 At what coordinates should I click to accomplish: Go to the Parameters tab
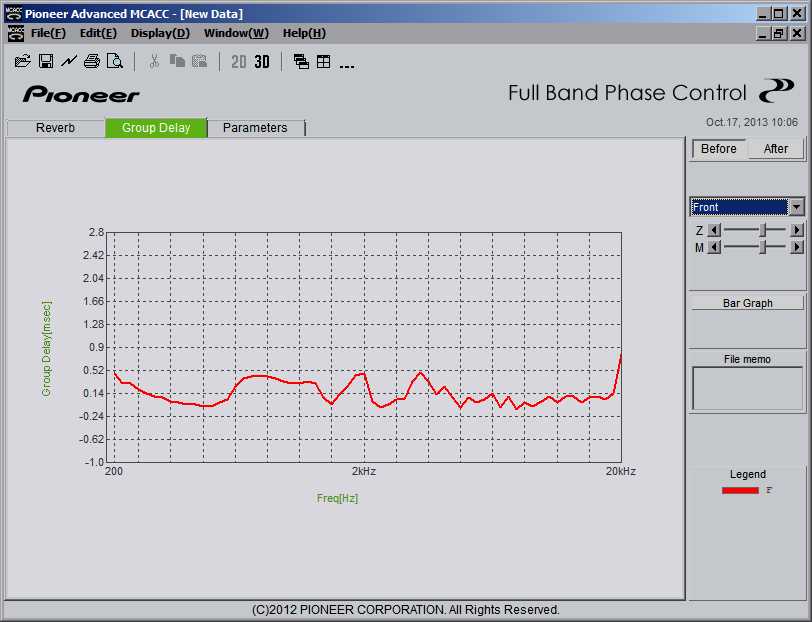click(255, 128)
